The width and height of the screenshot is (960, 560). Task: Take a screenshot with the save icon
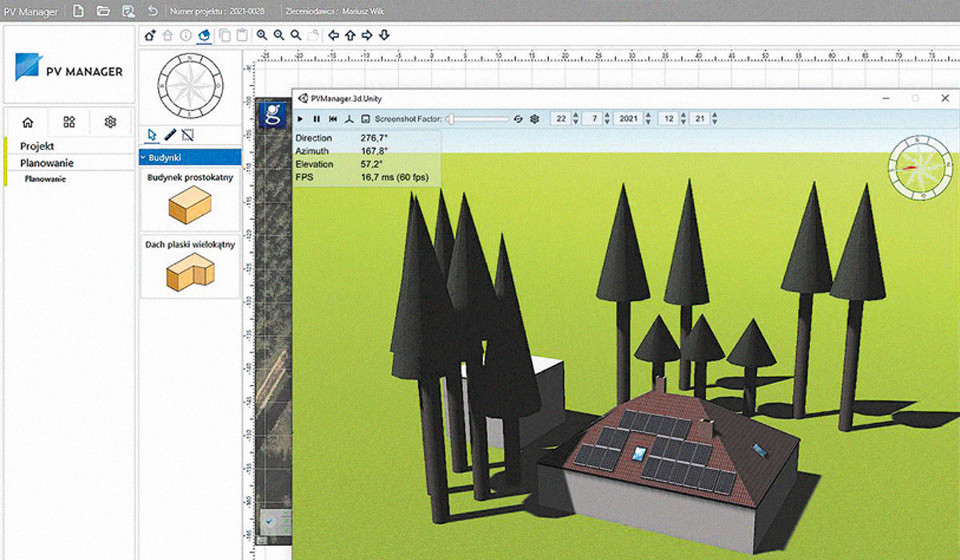pyautogui.click(x=366, y=119)
